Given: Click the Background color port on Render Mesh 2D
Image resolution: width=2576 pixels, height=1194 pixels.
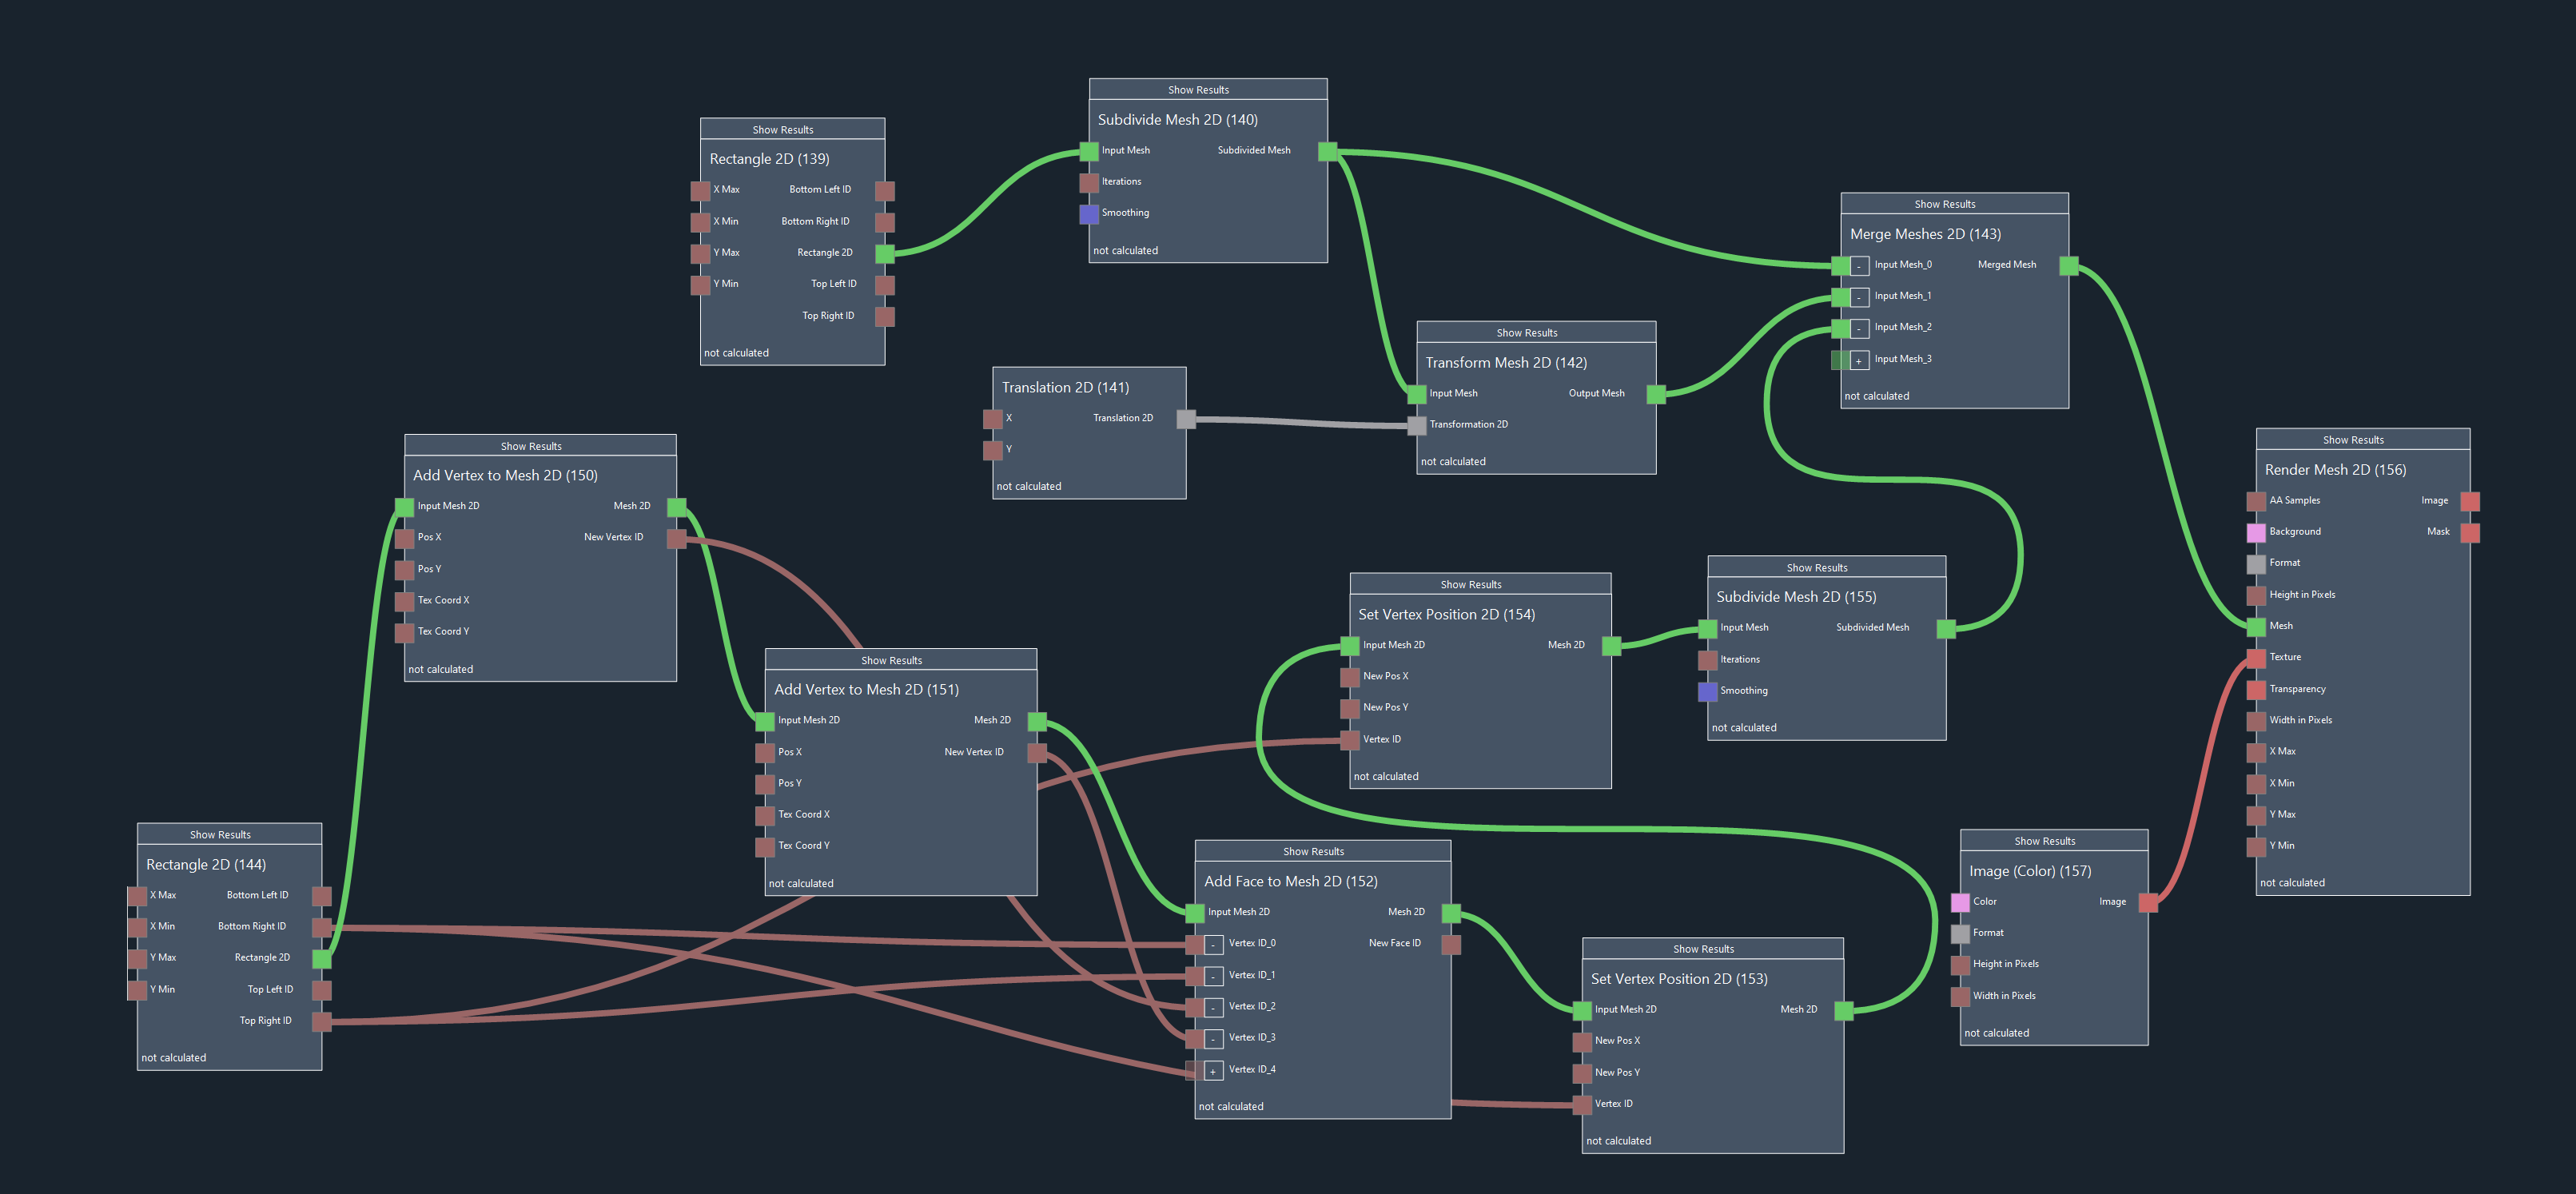Looking at the screenshot, I should click(2256, 533).
